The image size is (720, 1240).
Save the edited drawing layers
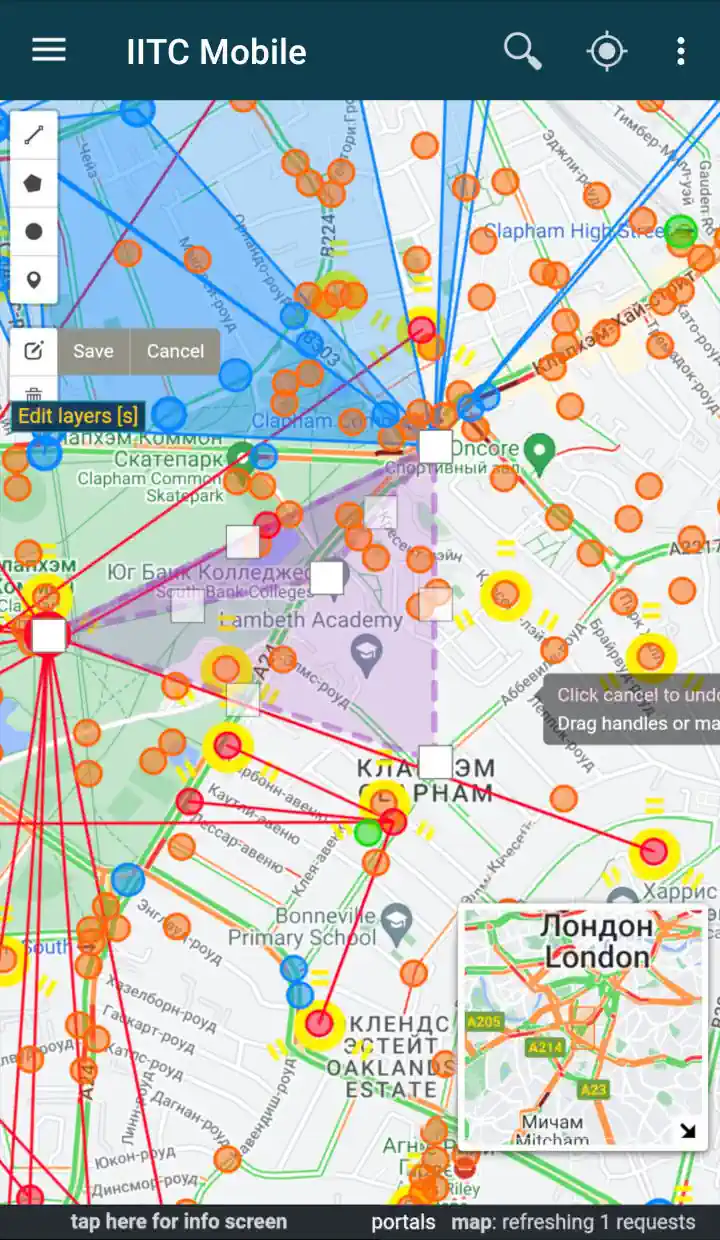point(93,351)
